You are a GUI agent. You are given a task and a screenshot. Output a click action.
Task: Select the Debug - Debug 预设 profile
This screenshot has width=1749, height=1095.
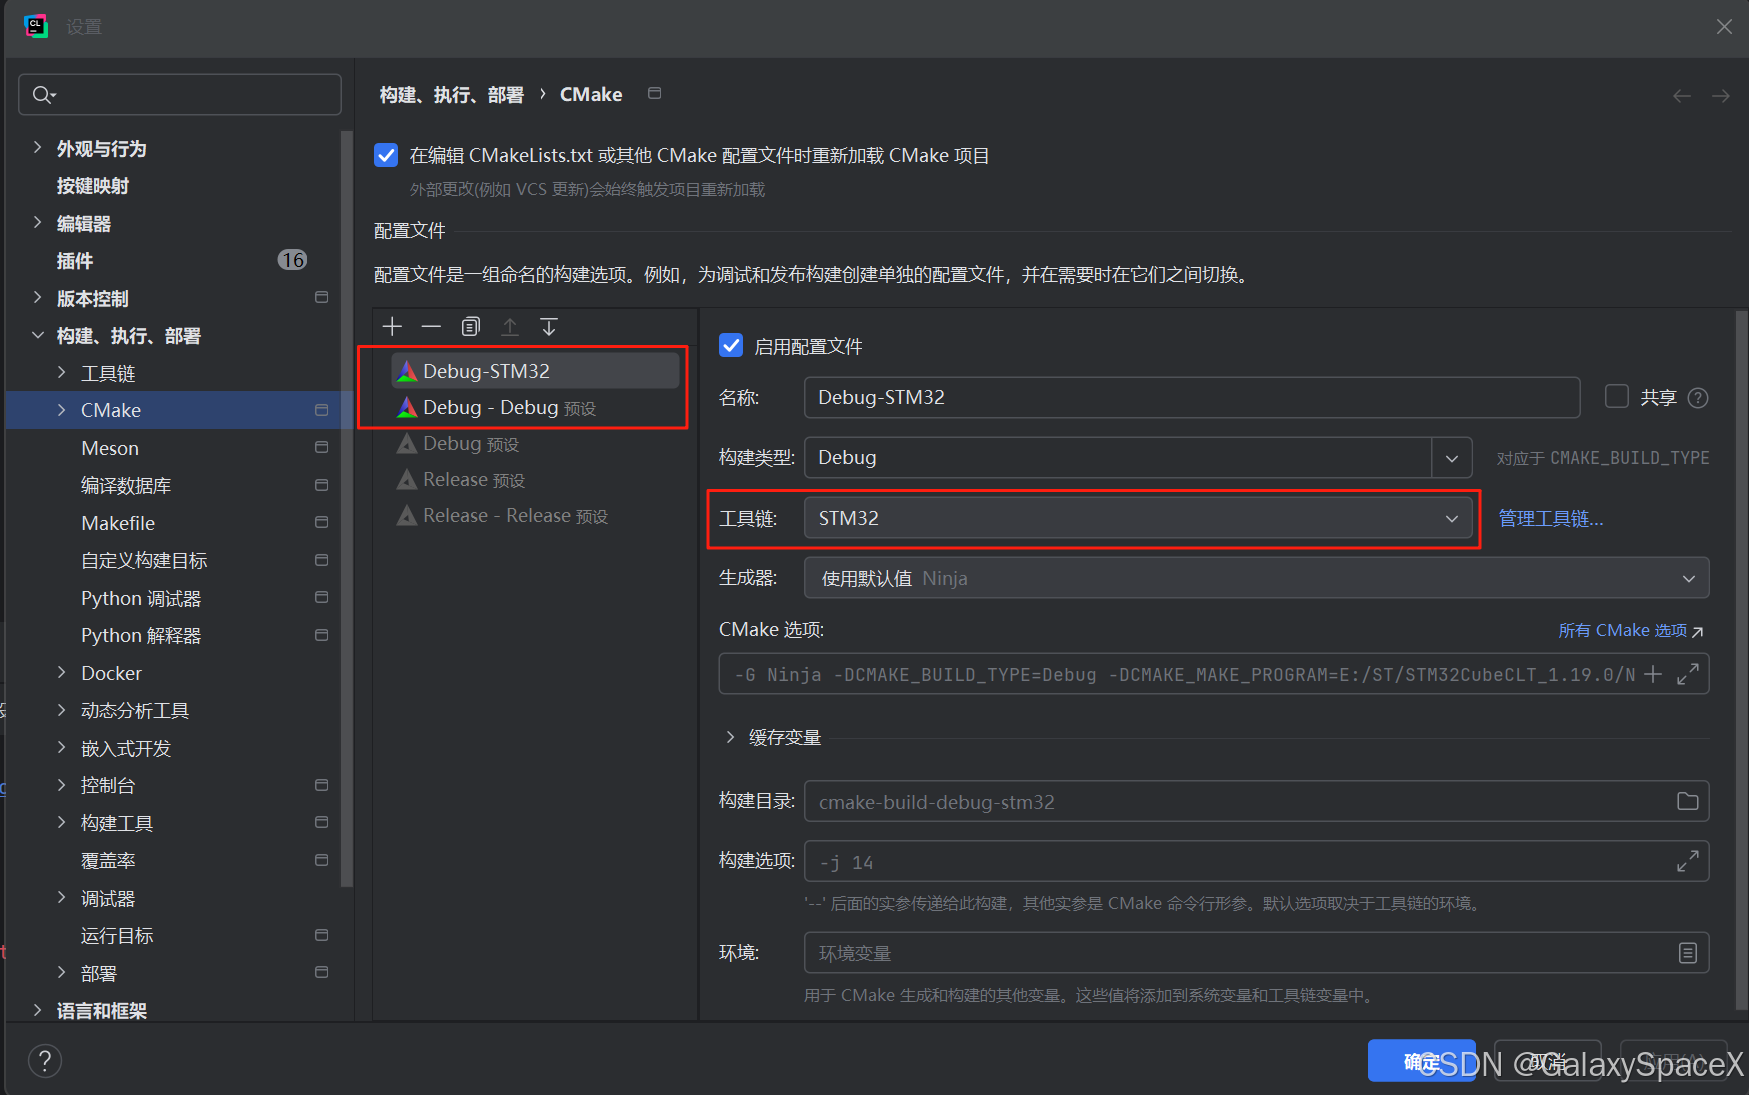tap(536, 408)
